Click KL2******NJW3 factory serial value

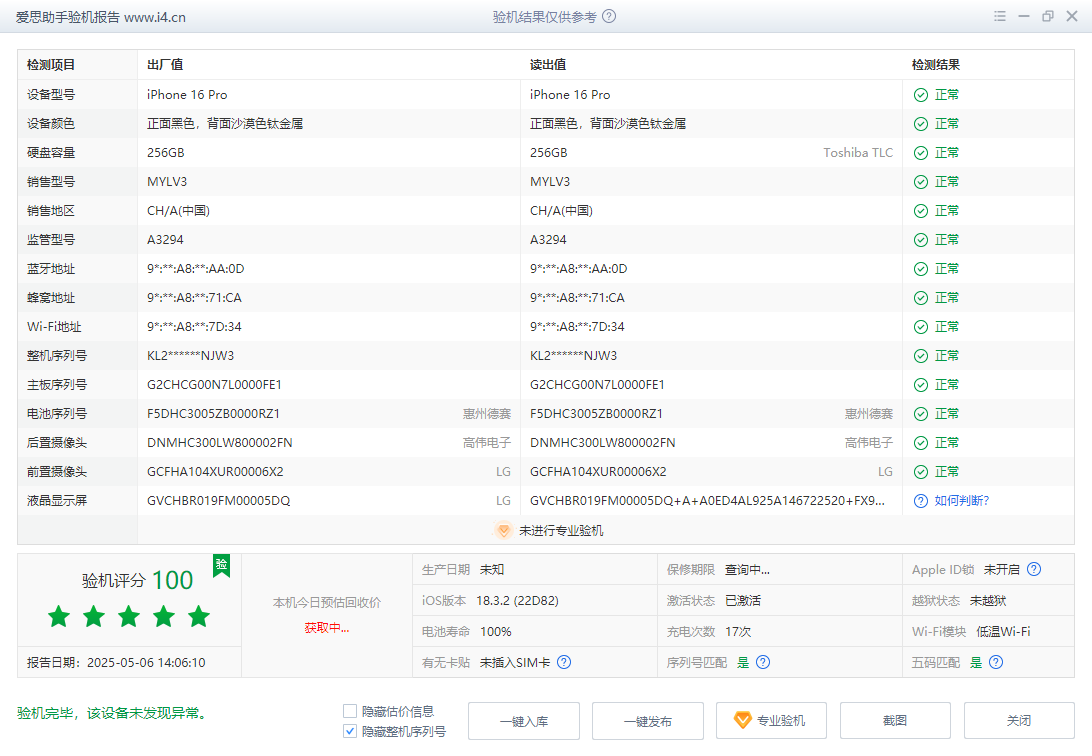tap(190, 356)
